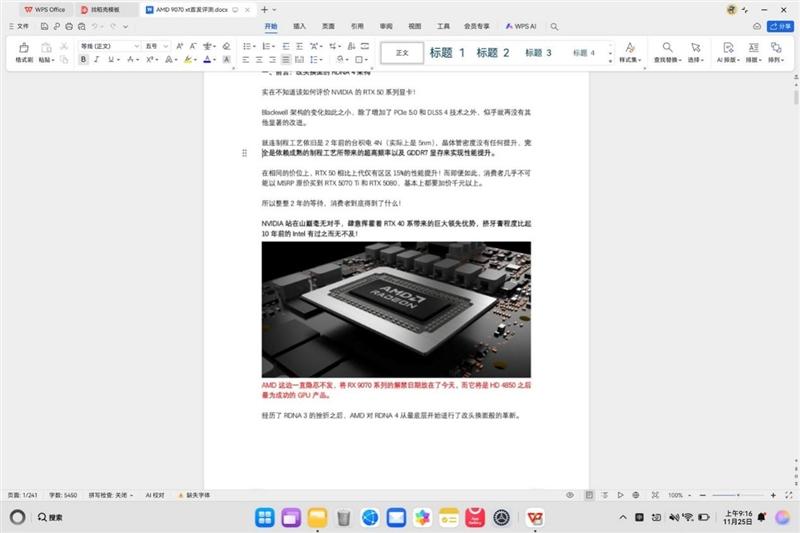
Task: Toggle Align Left paragraph alignment
Action: 245,59
